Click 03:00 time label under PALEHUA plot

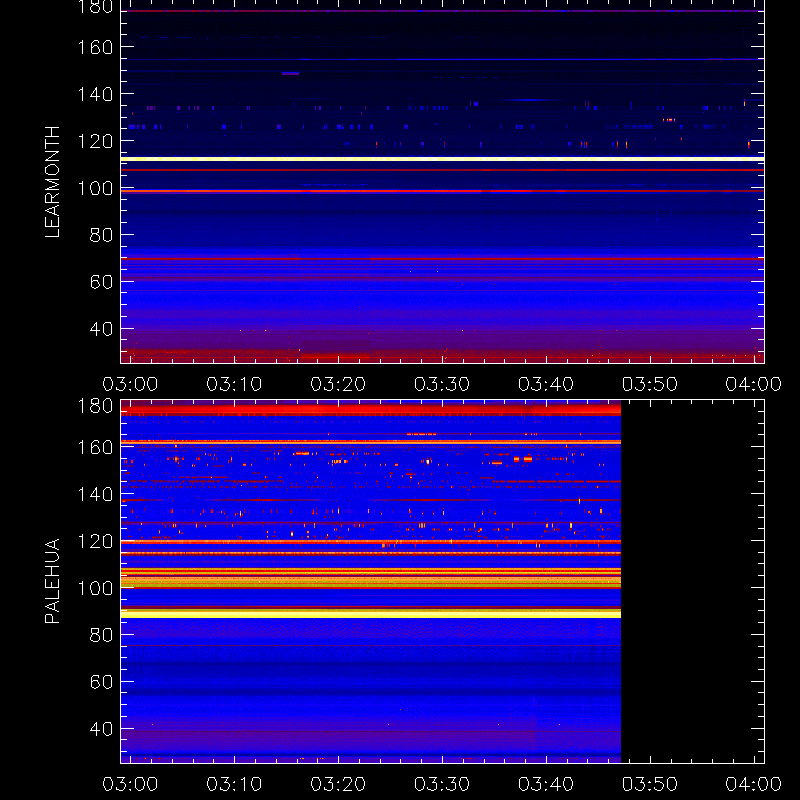(x=130, y=784)
